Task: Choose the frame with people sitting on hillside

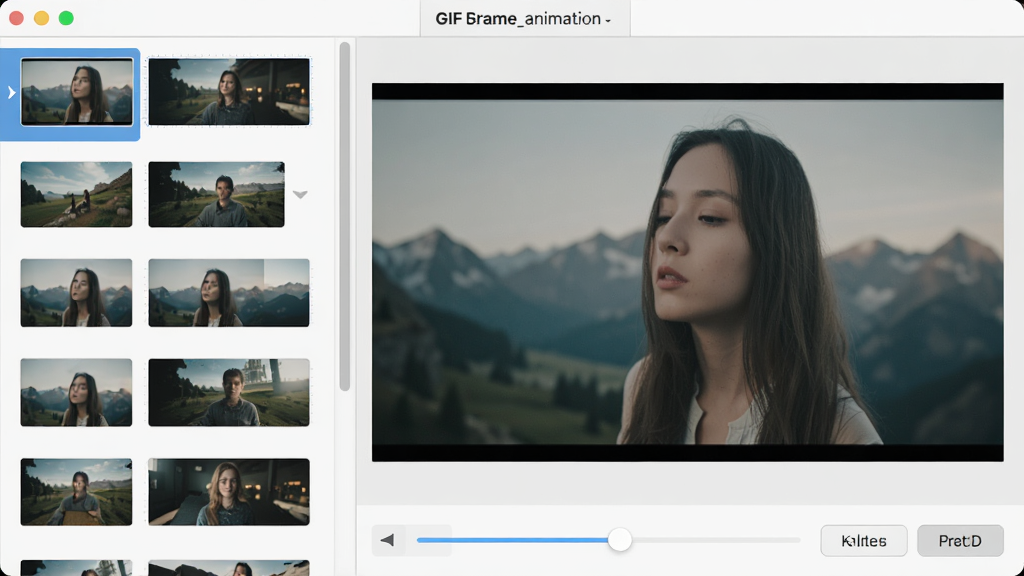Action: click(76, 195)
